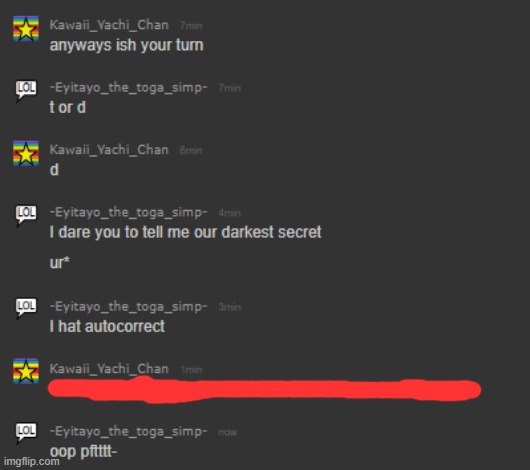Open rainbow star avatar beside 'anyways ish your turn'
The height and width of the screenshot is (470, 530).
pos(26,29)
